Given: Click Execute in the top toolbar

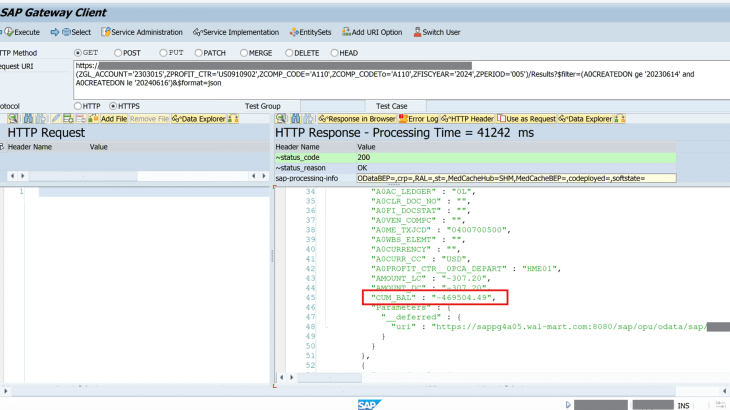Looking at the screenshot, I should tap(22, 32).
